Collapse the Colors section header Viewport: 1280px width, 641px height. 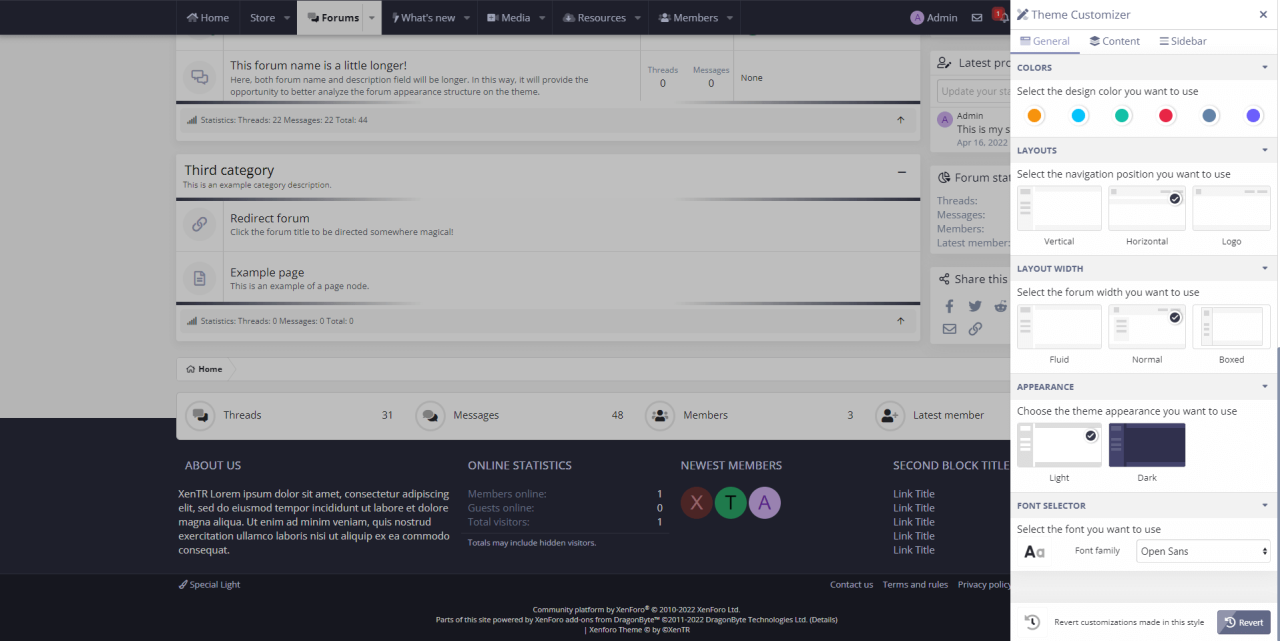click(x=1265, y=68)
